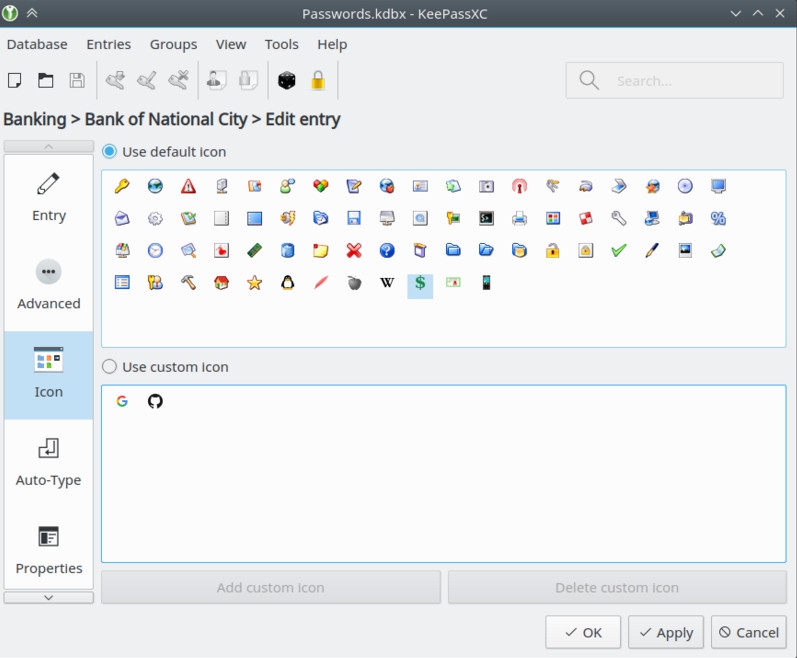This screenshot has height=658, width=797.
Task: Click the Add custom icon button
Action: 271,587
